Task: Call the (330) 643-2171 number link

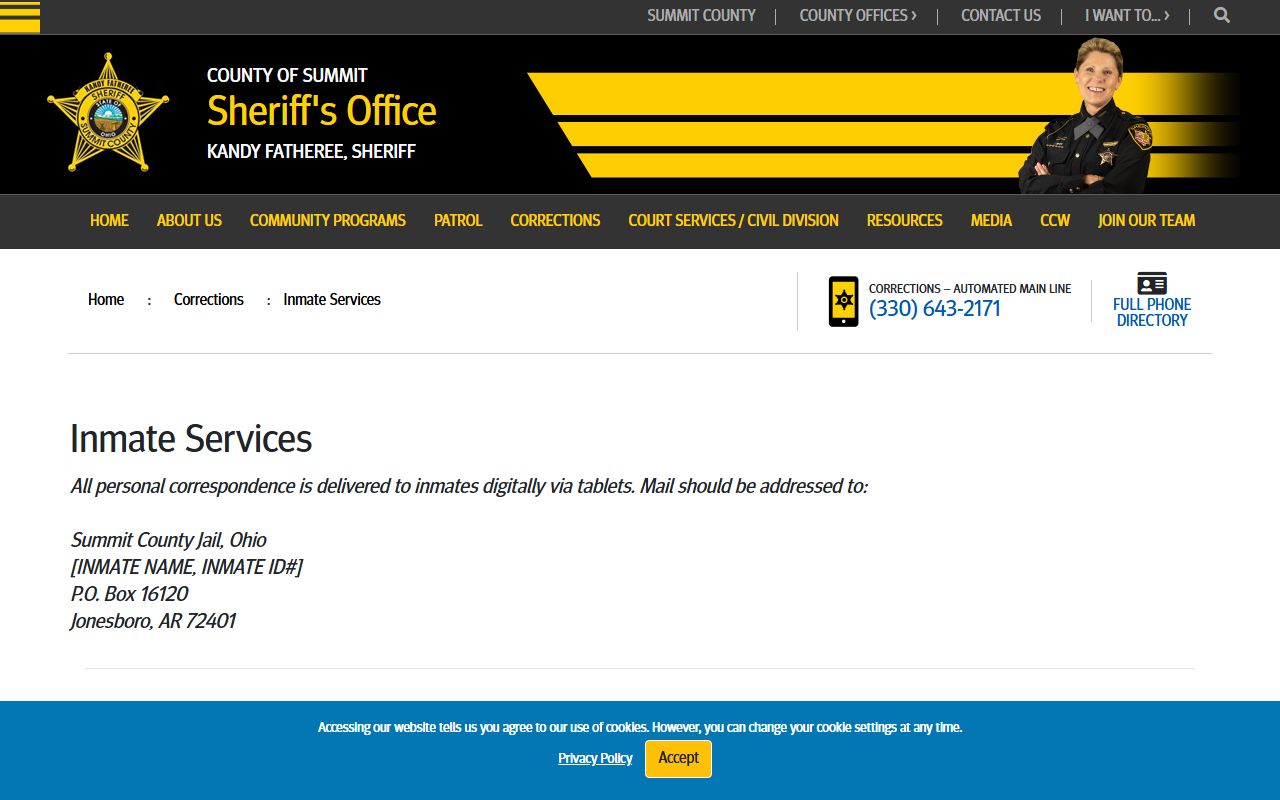Action: [x=935, y=308]
